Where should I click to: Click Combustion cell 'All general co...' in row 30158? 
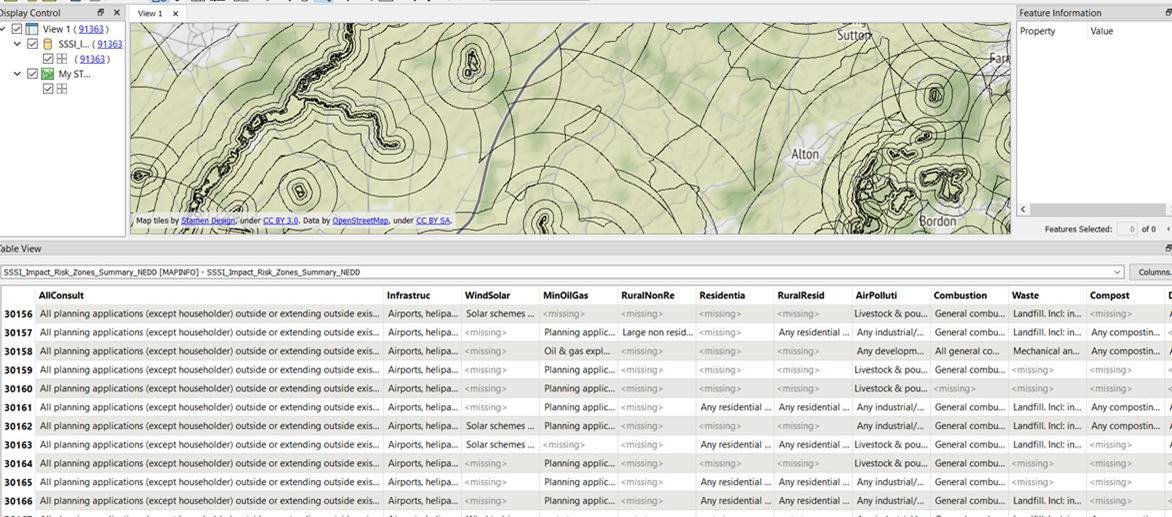tap(969, 351)
